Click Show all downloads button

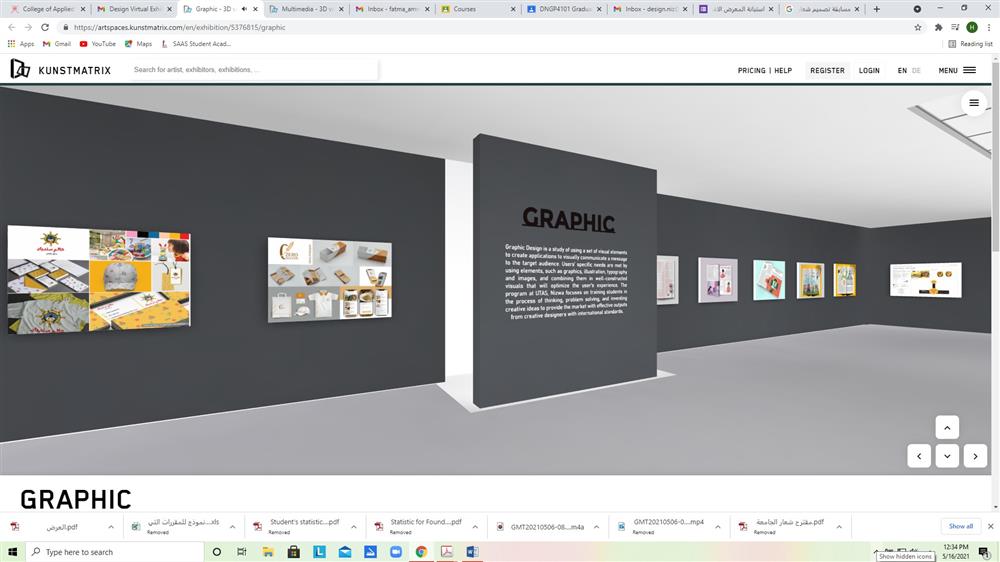[960, 526]
